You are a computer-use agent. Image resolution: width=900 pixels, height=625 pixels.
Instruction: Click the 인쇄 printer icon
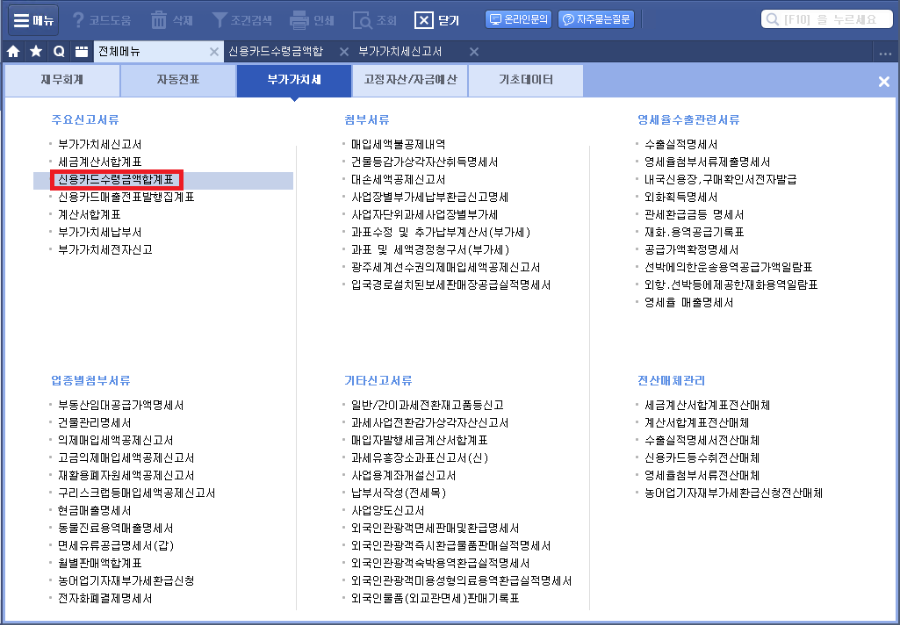[299, 20]
